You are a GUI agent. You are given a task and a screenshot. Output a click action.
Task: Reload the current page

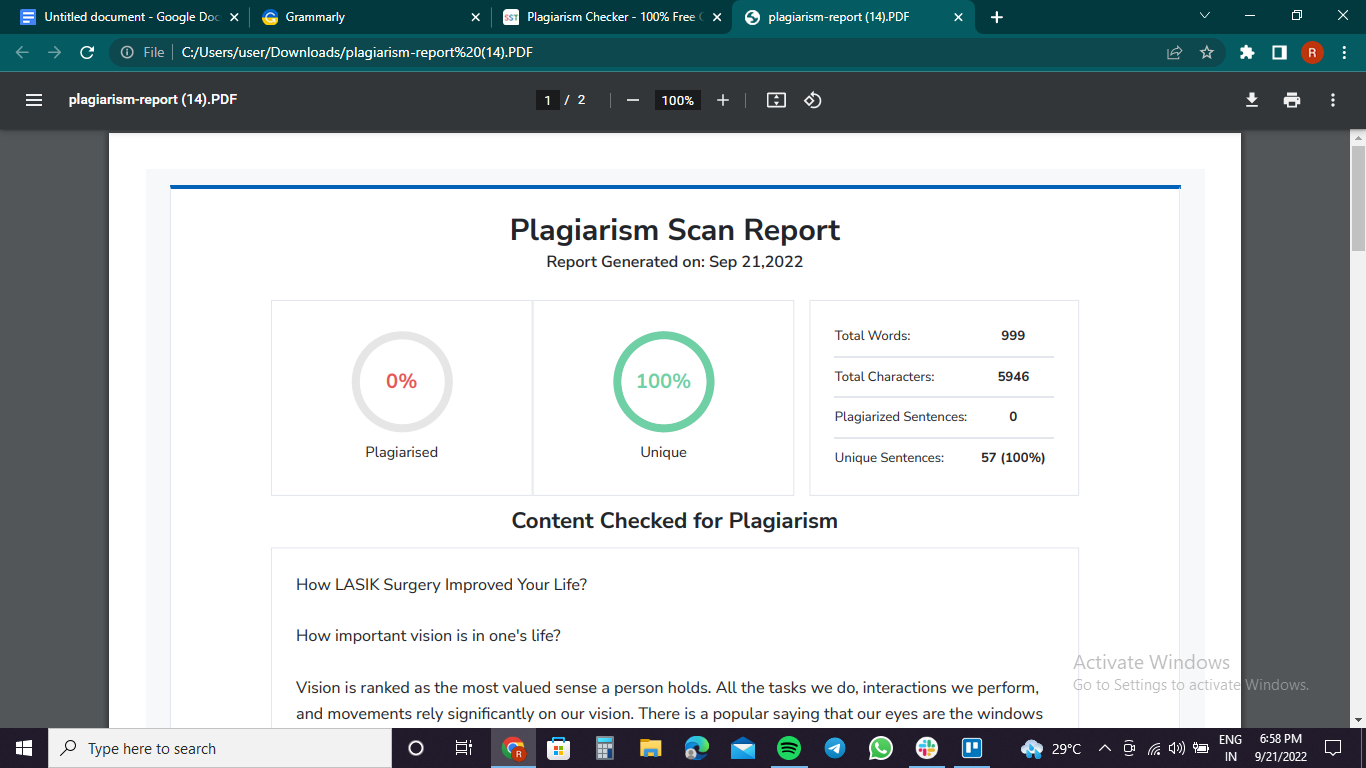click(87, 52)
